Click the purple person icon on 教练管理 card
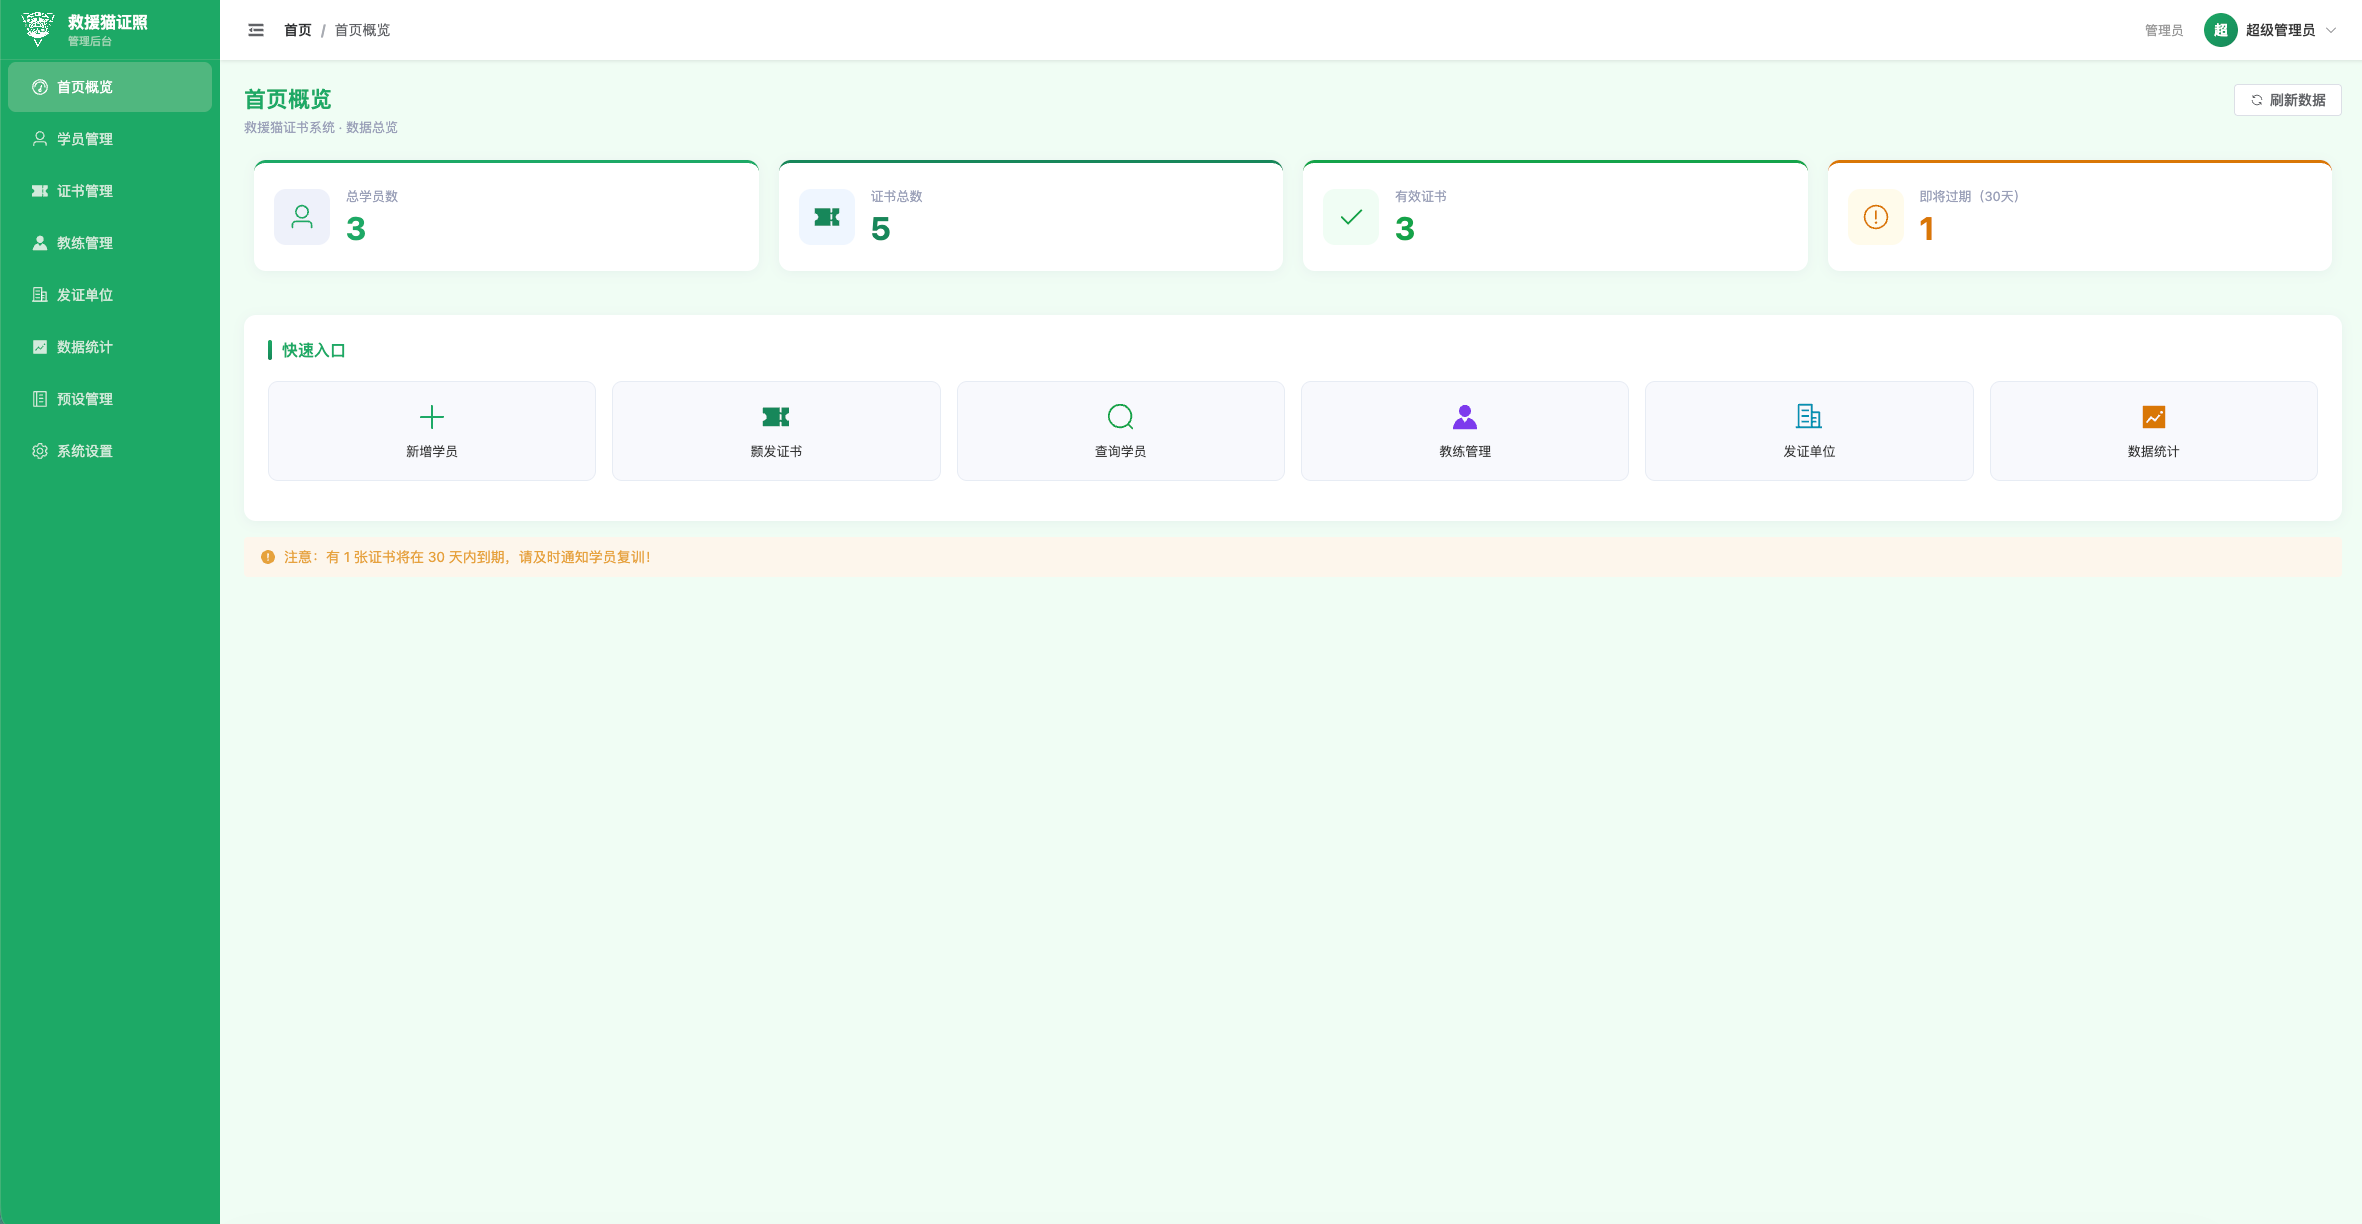This screenshot has width=2362, height=1224. [1464, 417]
